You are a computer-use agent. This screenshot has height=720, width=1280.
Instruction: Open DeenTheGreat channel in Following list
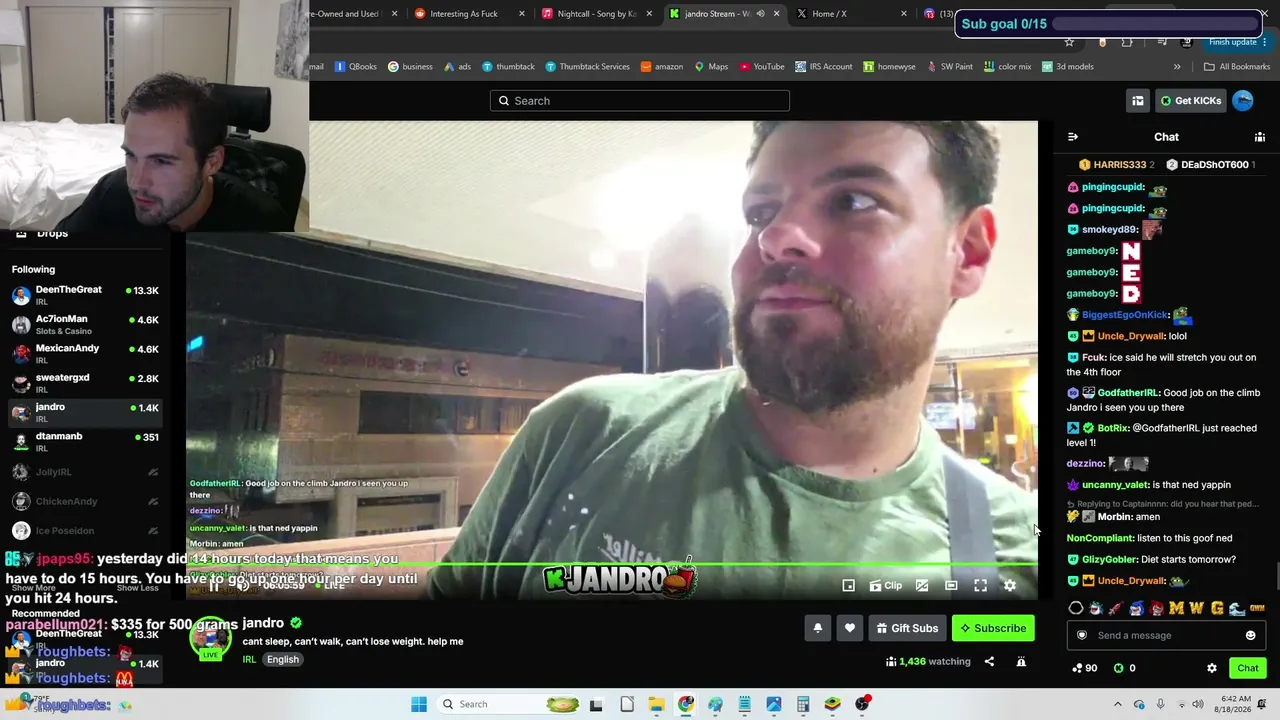pos(85,296)
